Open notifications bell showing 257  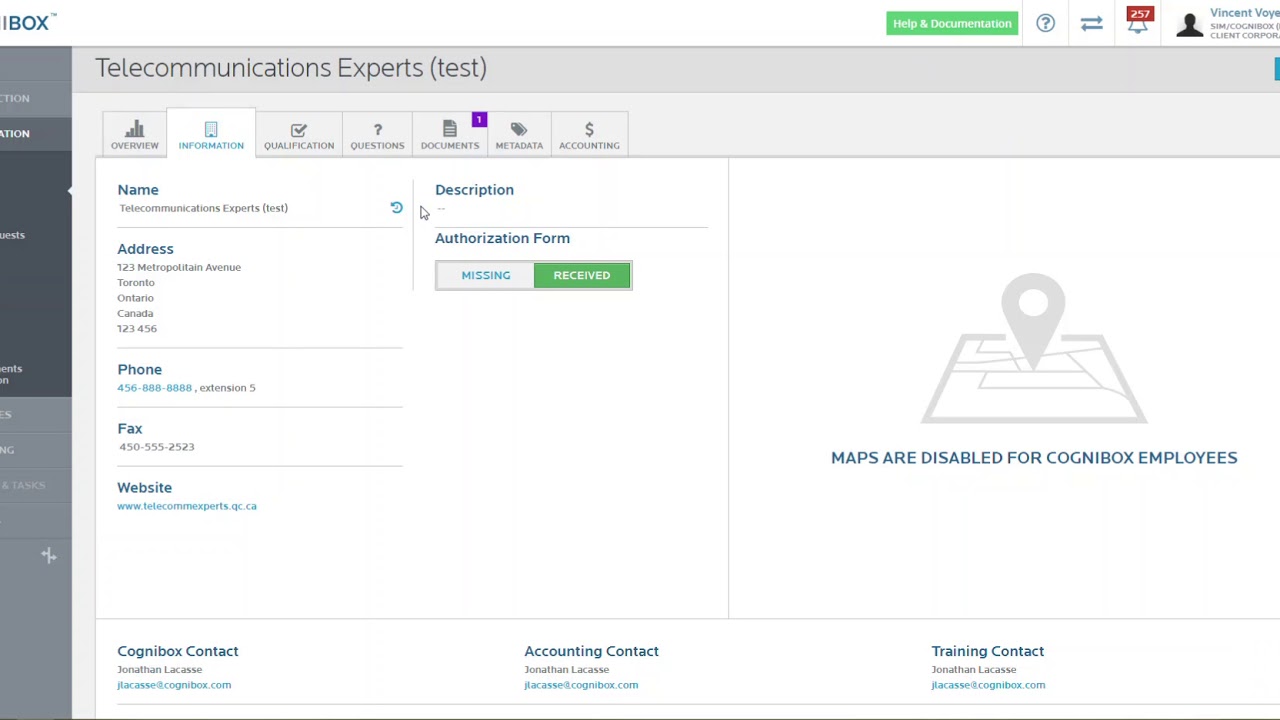[1138, 23]
